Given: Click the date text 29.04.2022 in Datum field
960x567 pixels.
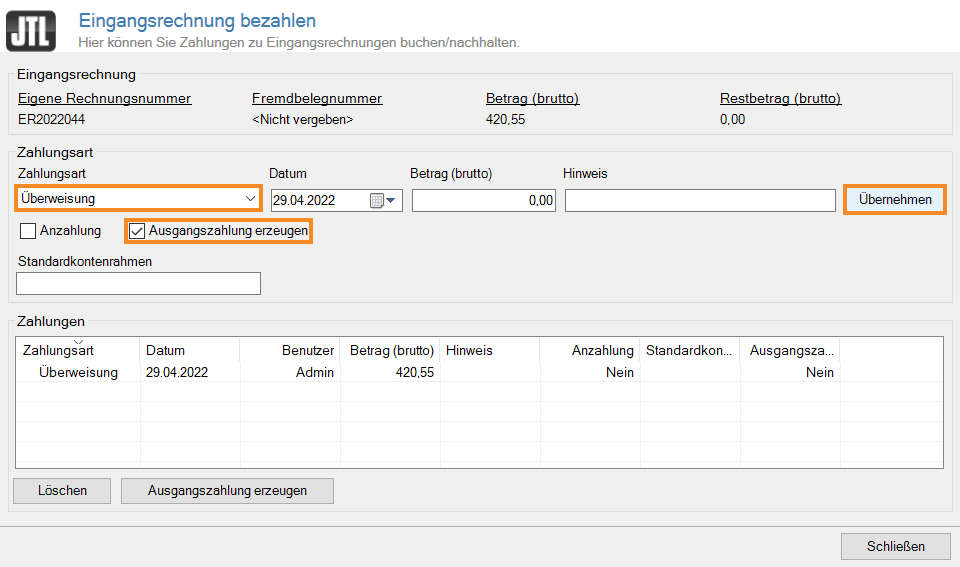Looking at the screenshot, I should (x=304, y=201).
